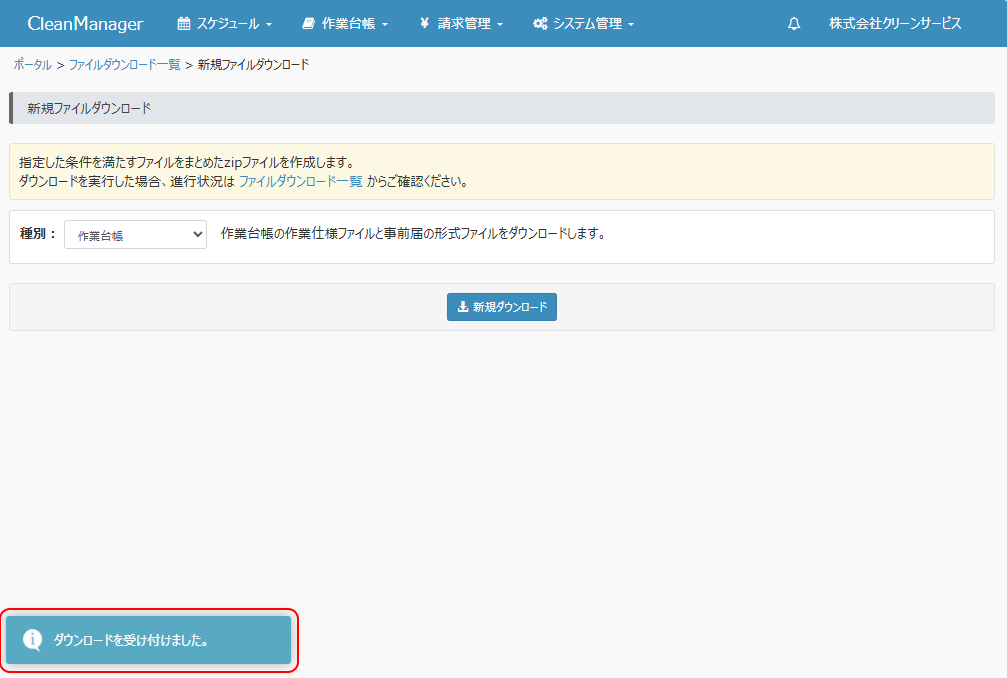
Task: Expand the システム管理 dropdown caret
Action: click(x=631, y=25)
